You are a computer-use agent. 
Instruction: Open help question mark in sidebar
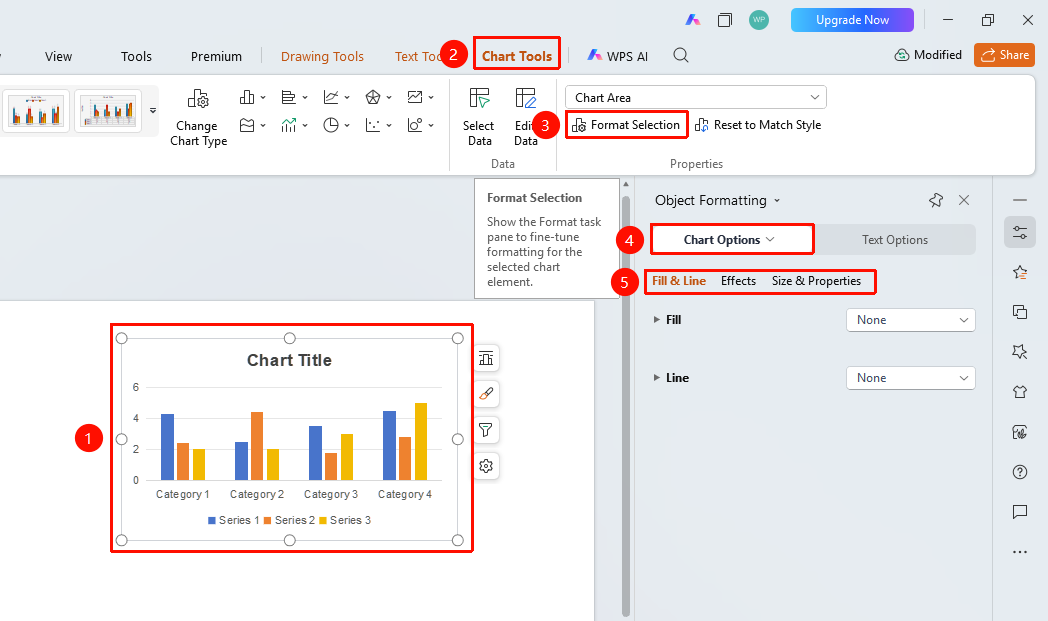point(1020,472)
